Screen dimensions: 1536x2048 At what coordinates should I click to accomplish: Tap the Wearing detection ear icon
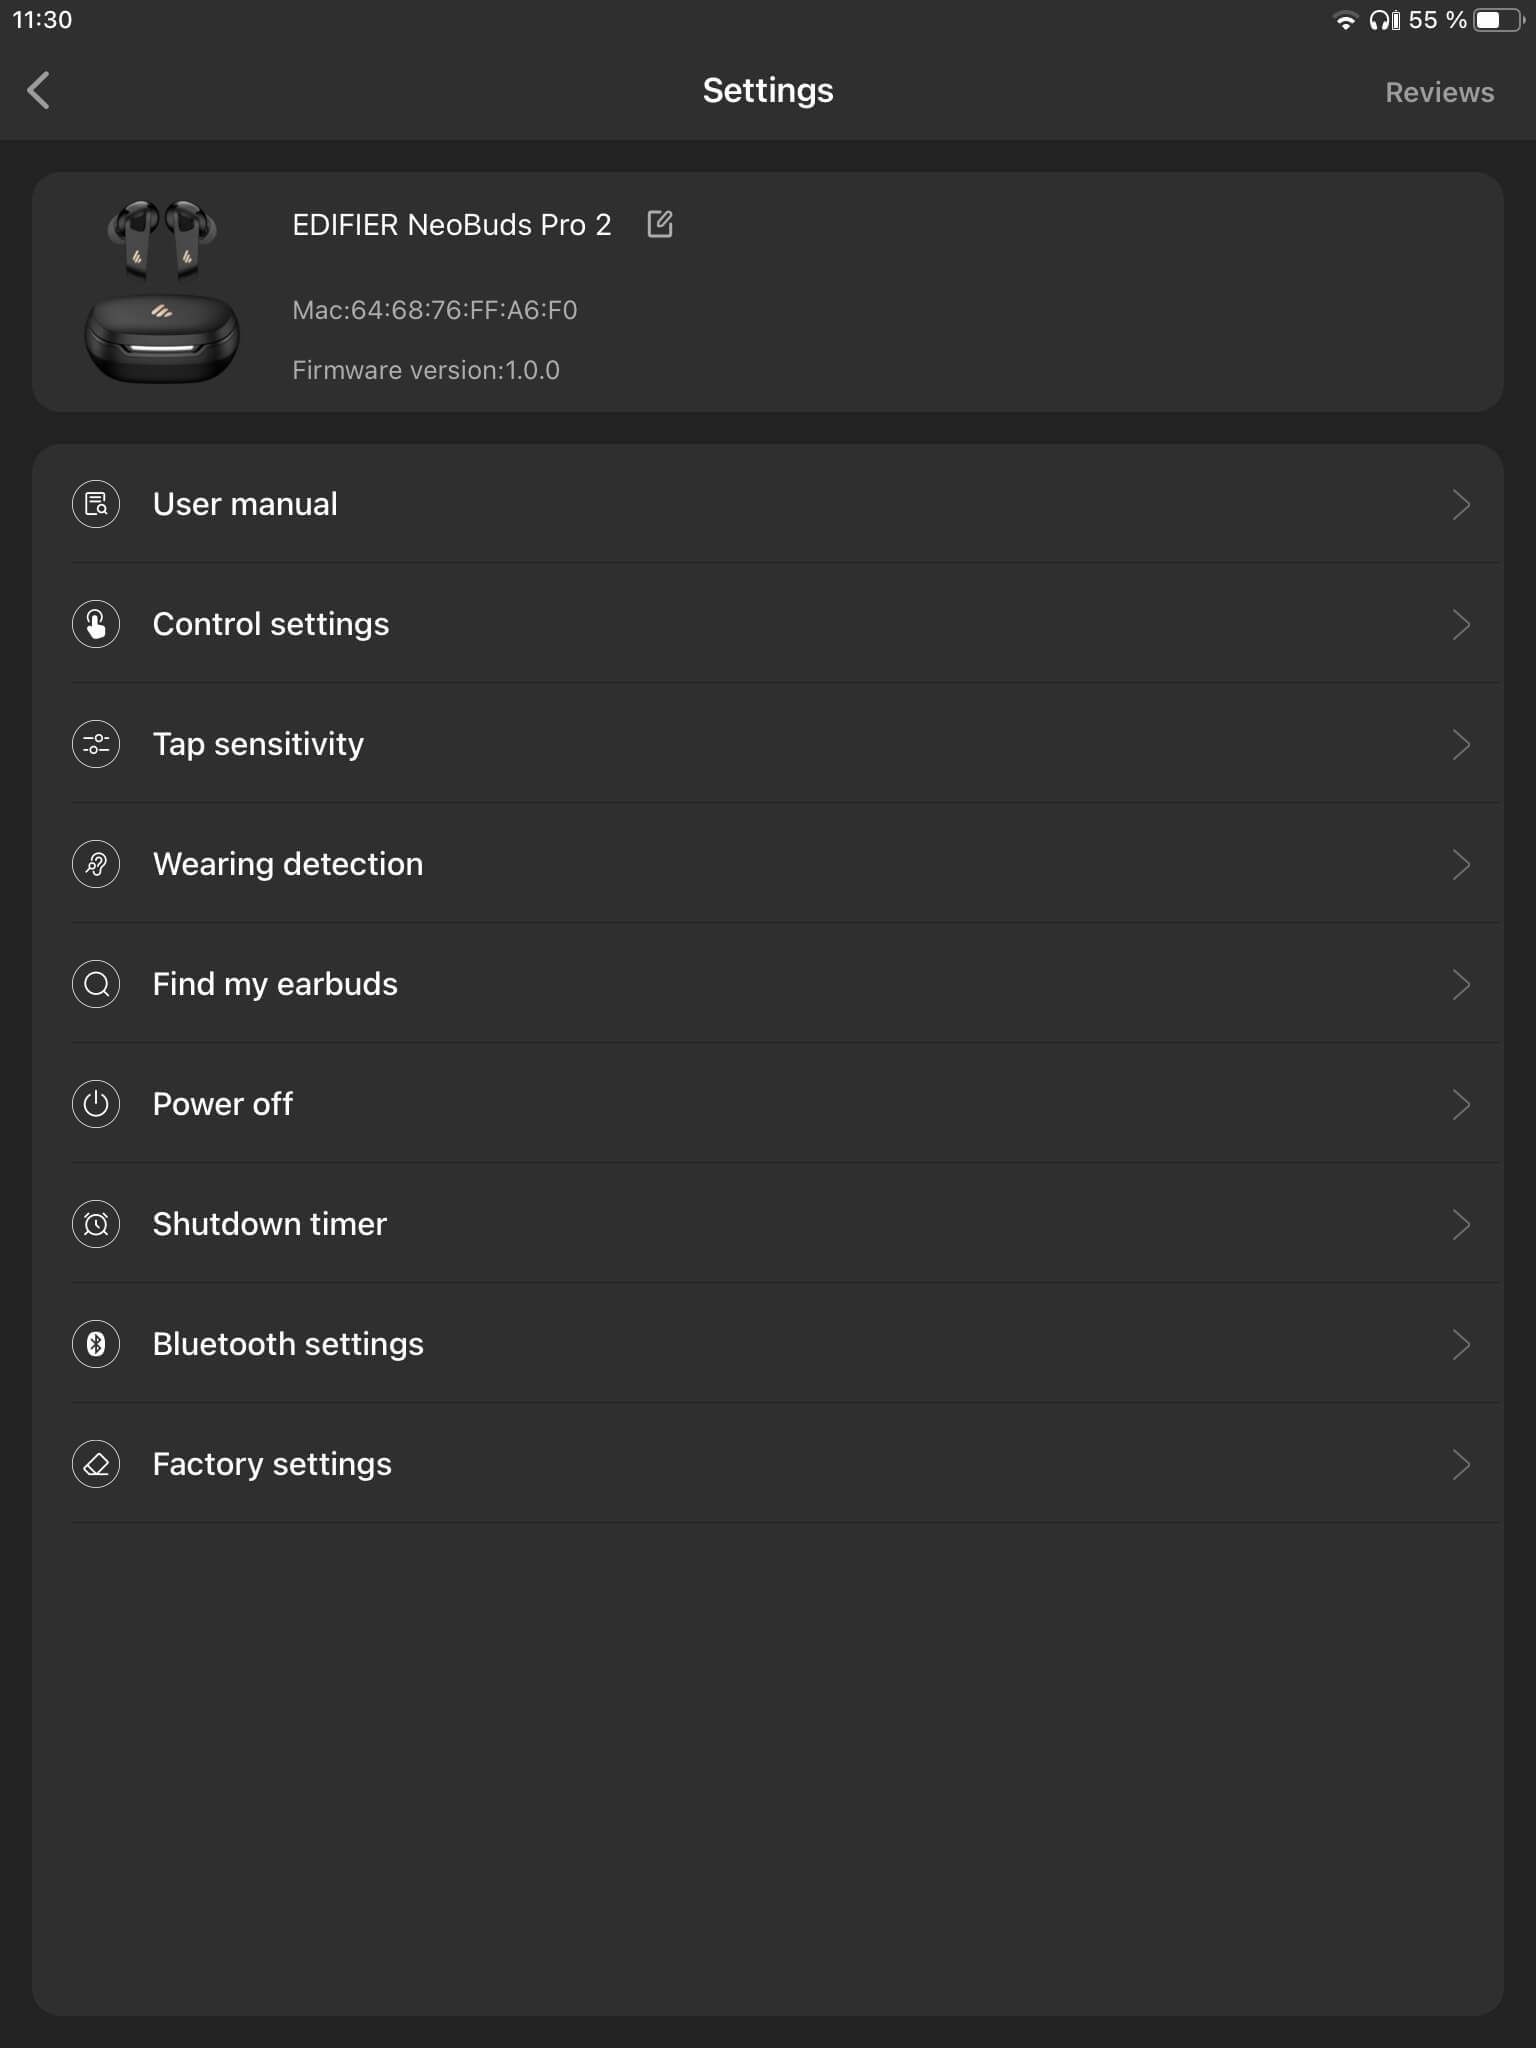click(96, 864)
